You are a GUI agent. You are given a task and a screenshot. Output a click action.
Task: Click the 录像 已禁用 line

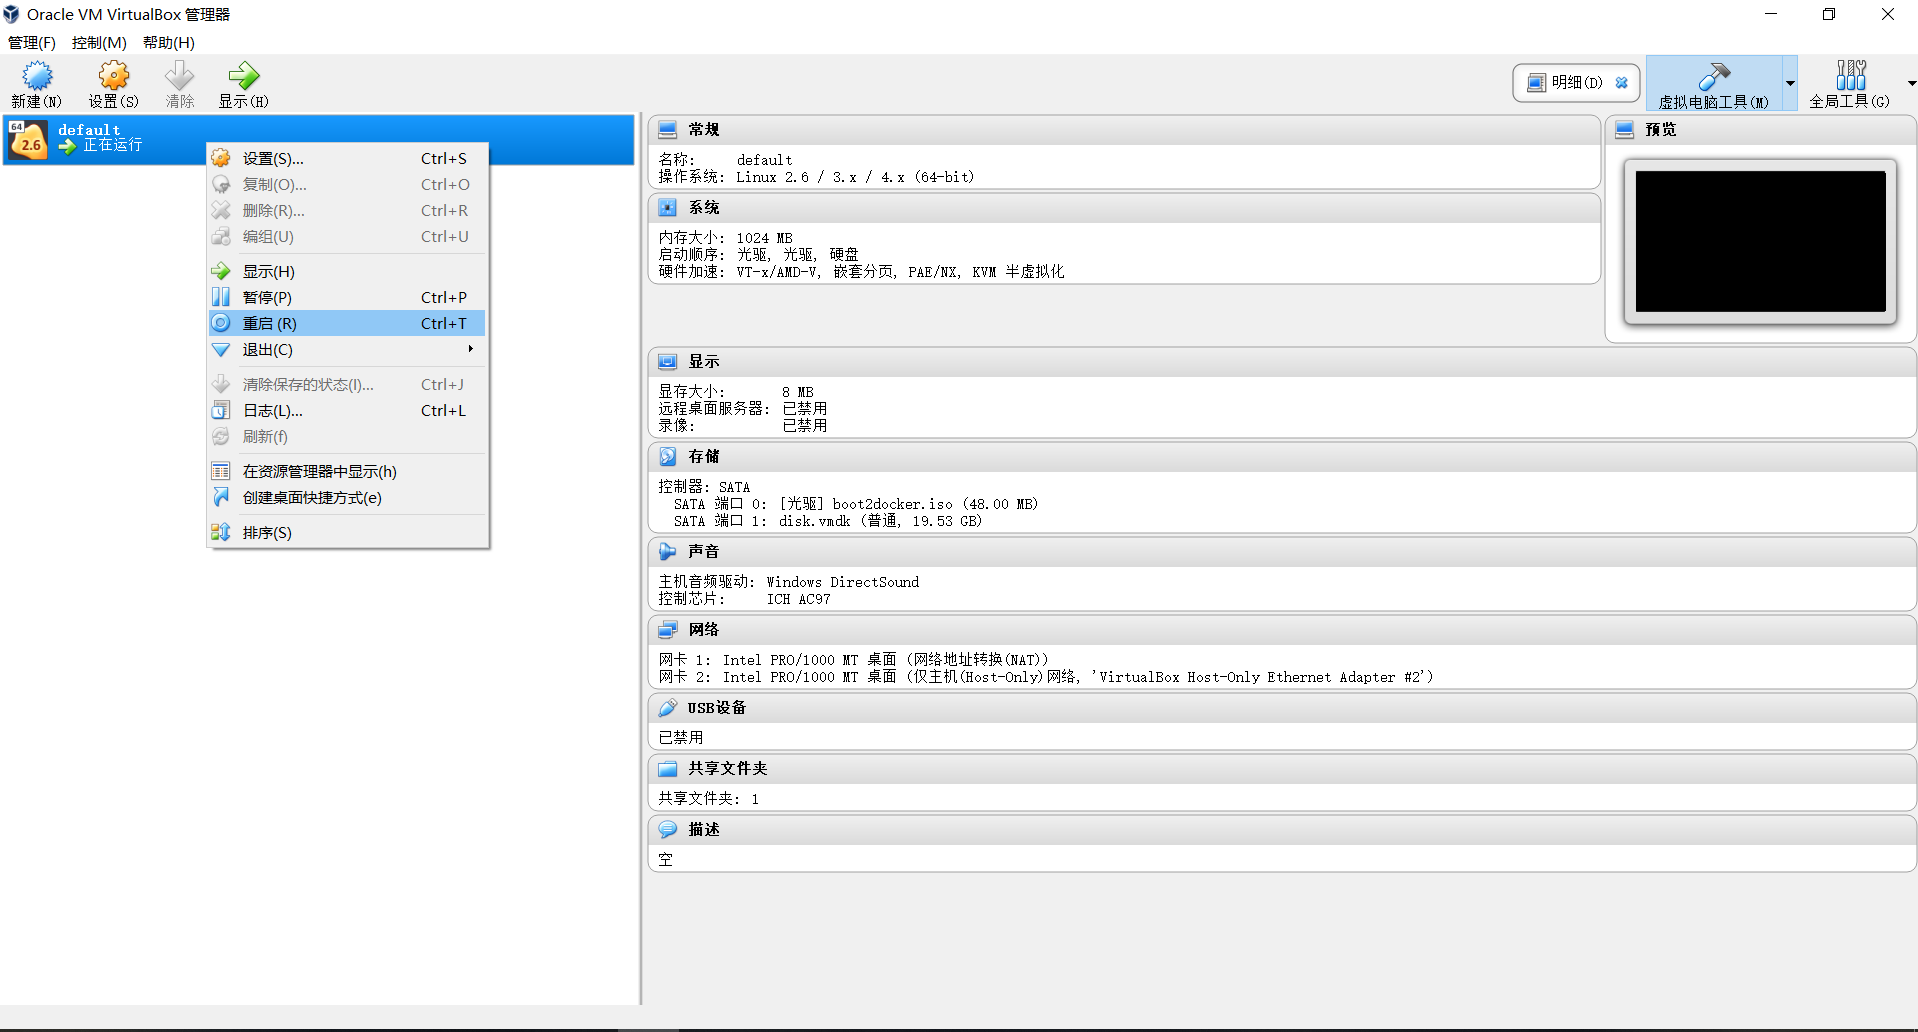pyautogui.click(x=742, y=426)
